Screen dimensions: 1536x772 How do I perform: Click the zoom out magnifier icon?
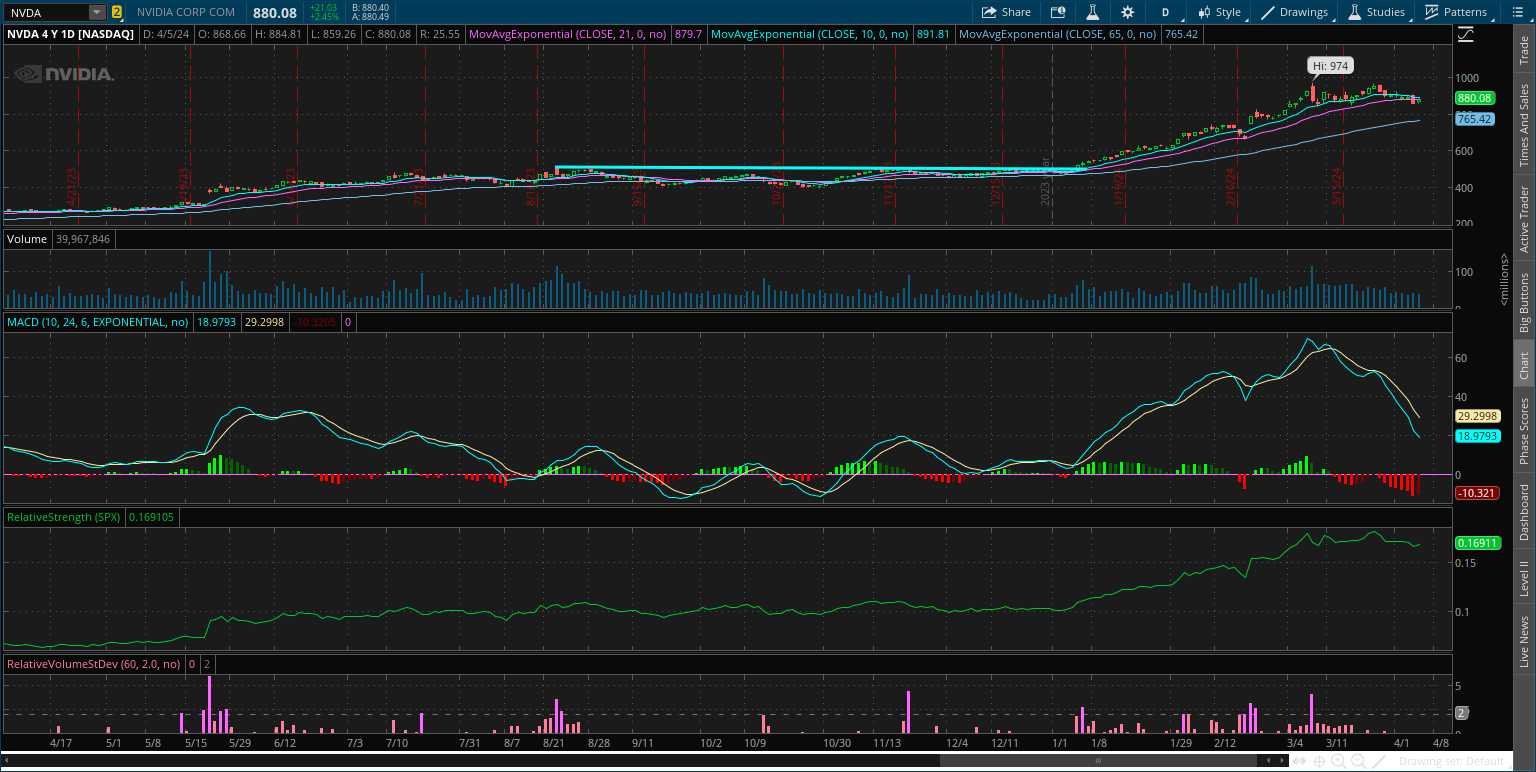pos(1357,761)
